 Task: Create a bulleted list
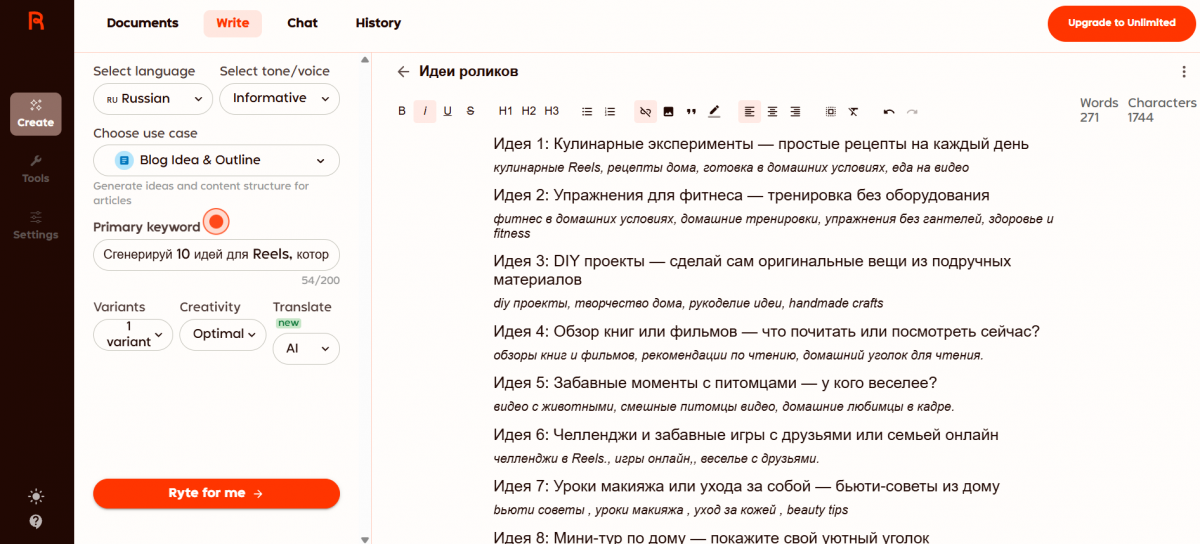click(x=587, y=111)
